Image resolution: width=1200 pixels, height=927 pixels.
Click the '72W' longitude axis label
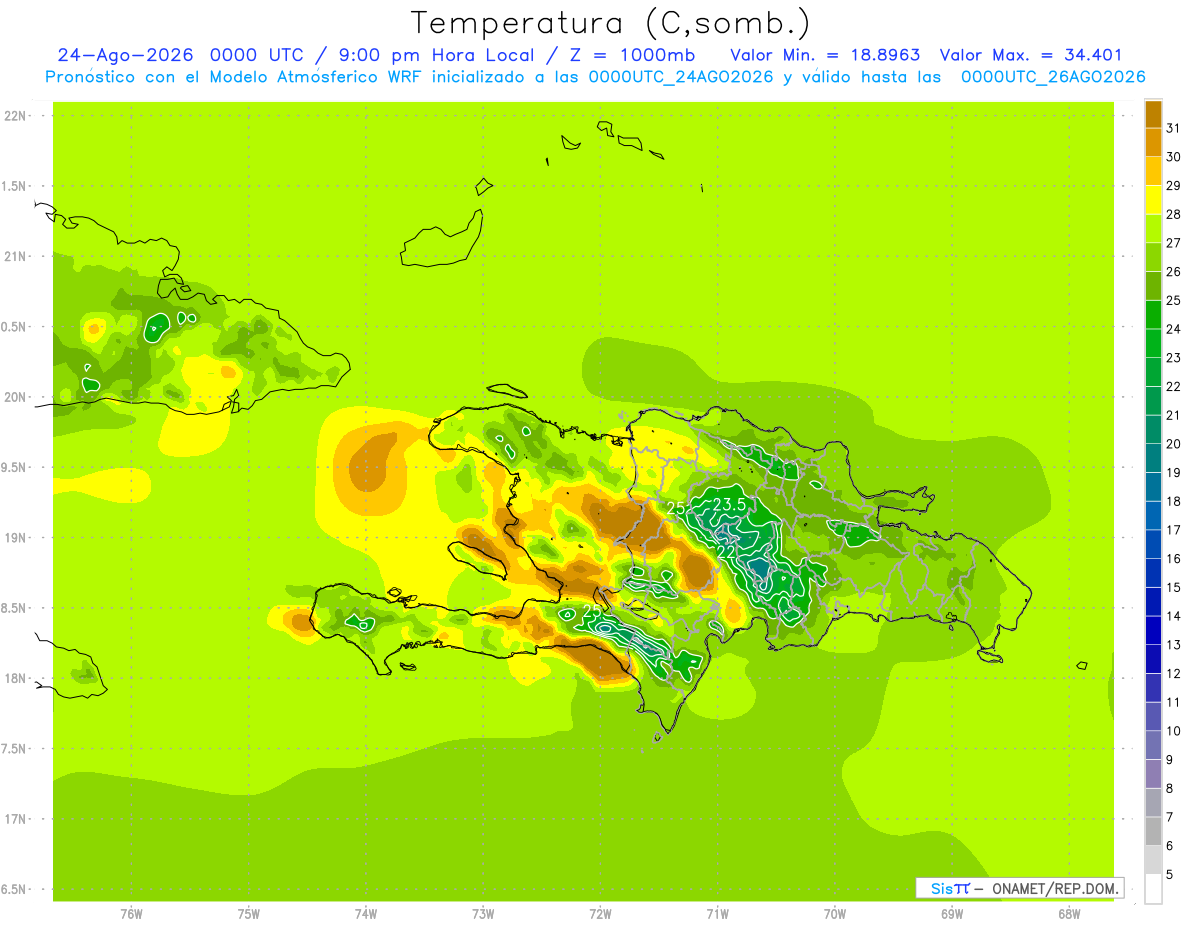[x=600, y=914]
